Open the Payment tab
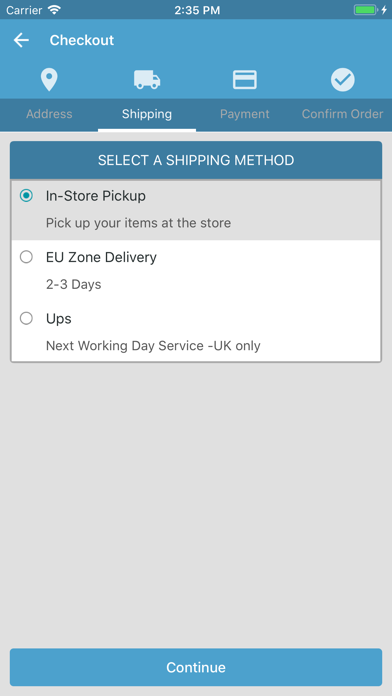This screenshot has height=696, width=392. click(245, 114)
